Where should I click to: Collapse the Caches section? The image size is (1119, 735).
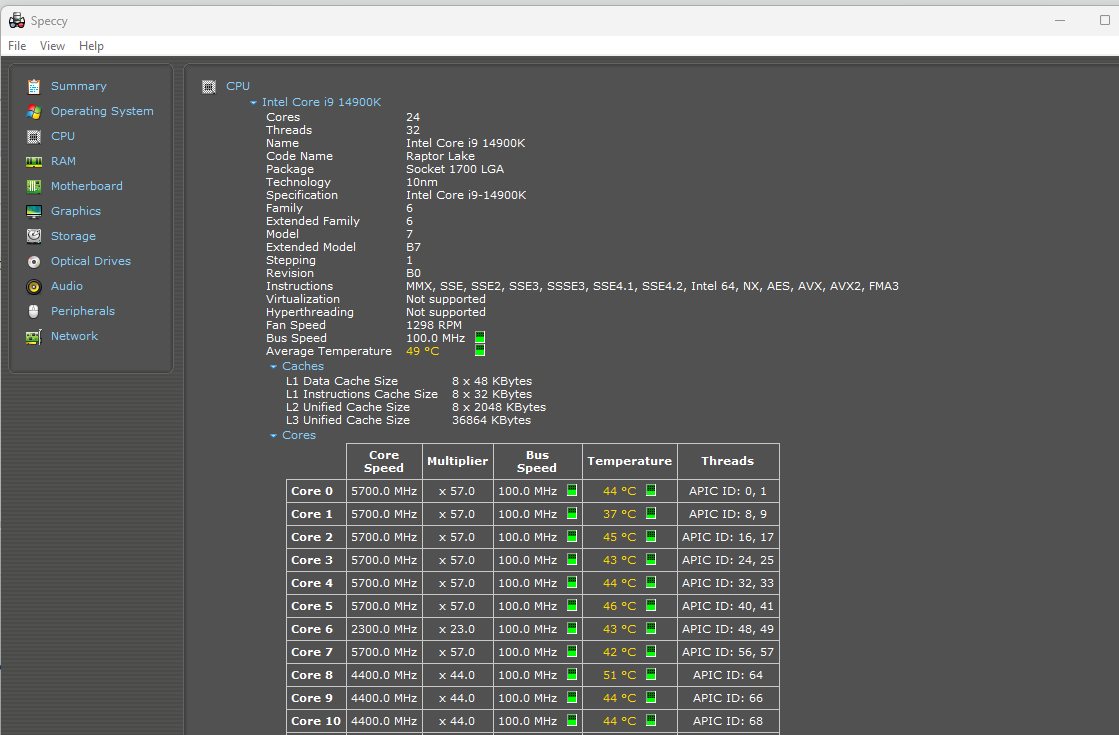click(x=274, y=367)
